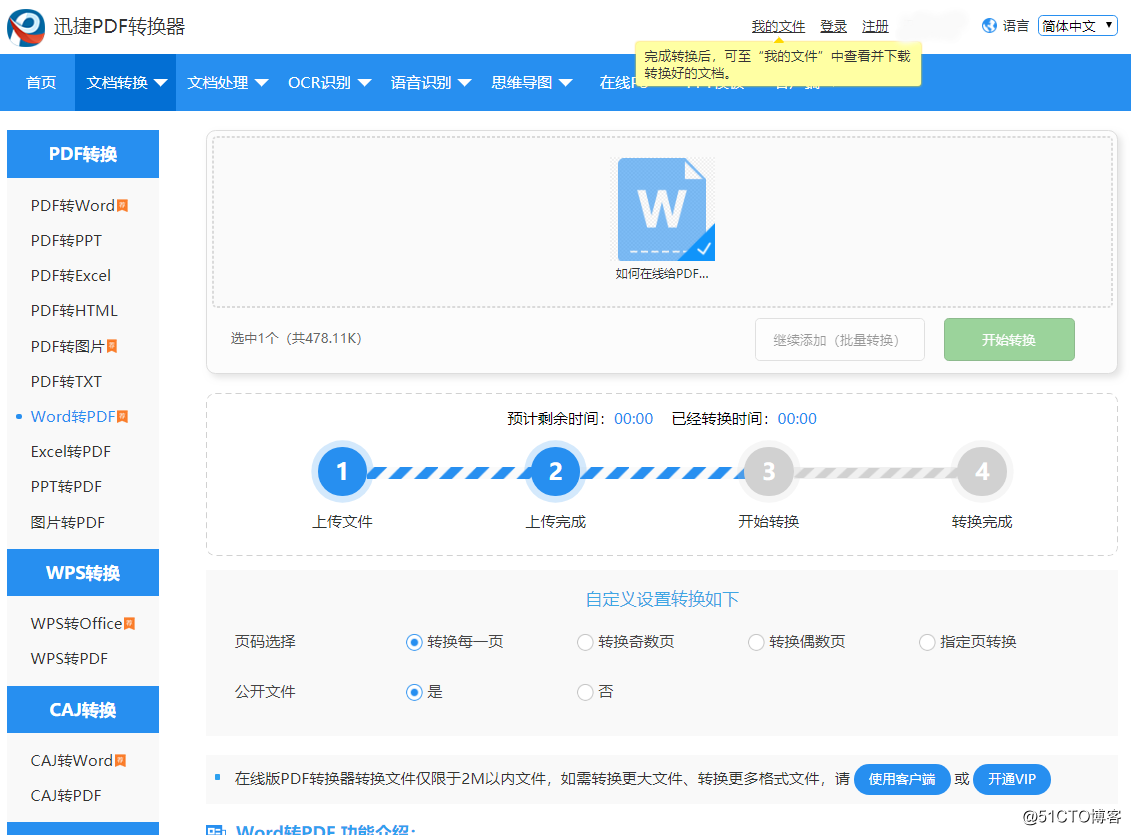The height and width of the screenshot is (835, 1131).
Task: Click the 开通VIP button
Action: (x=1011, y=779)
